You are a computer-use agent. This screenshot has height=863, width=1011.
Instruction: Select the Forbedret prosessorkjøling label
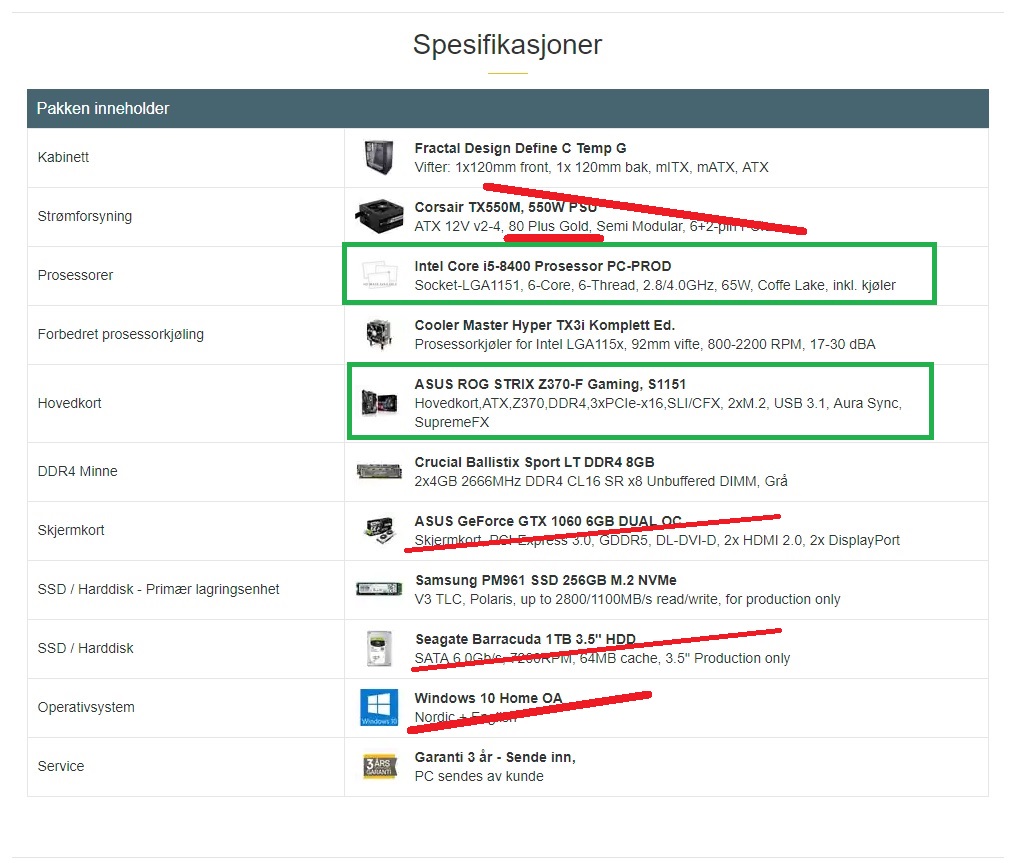(x=121, y=334)
